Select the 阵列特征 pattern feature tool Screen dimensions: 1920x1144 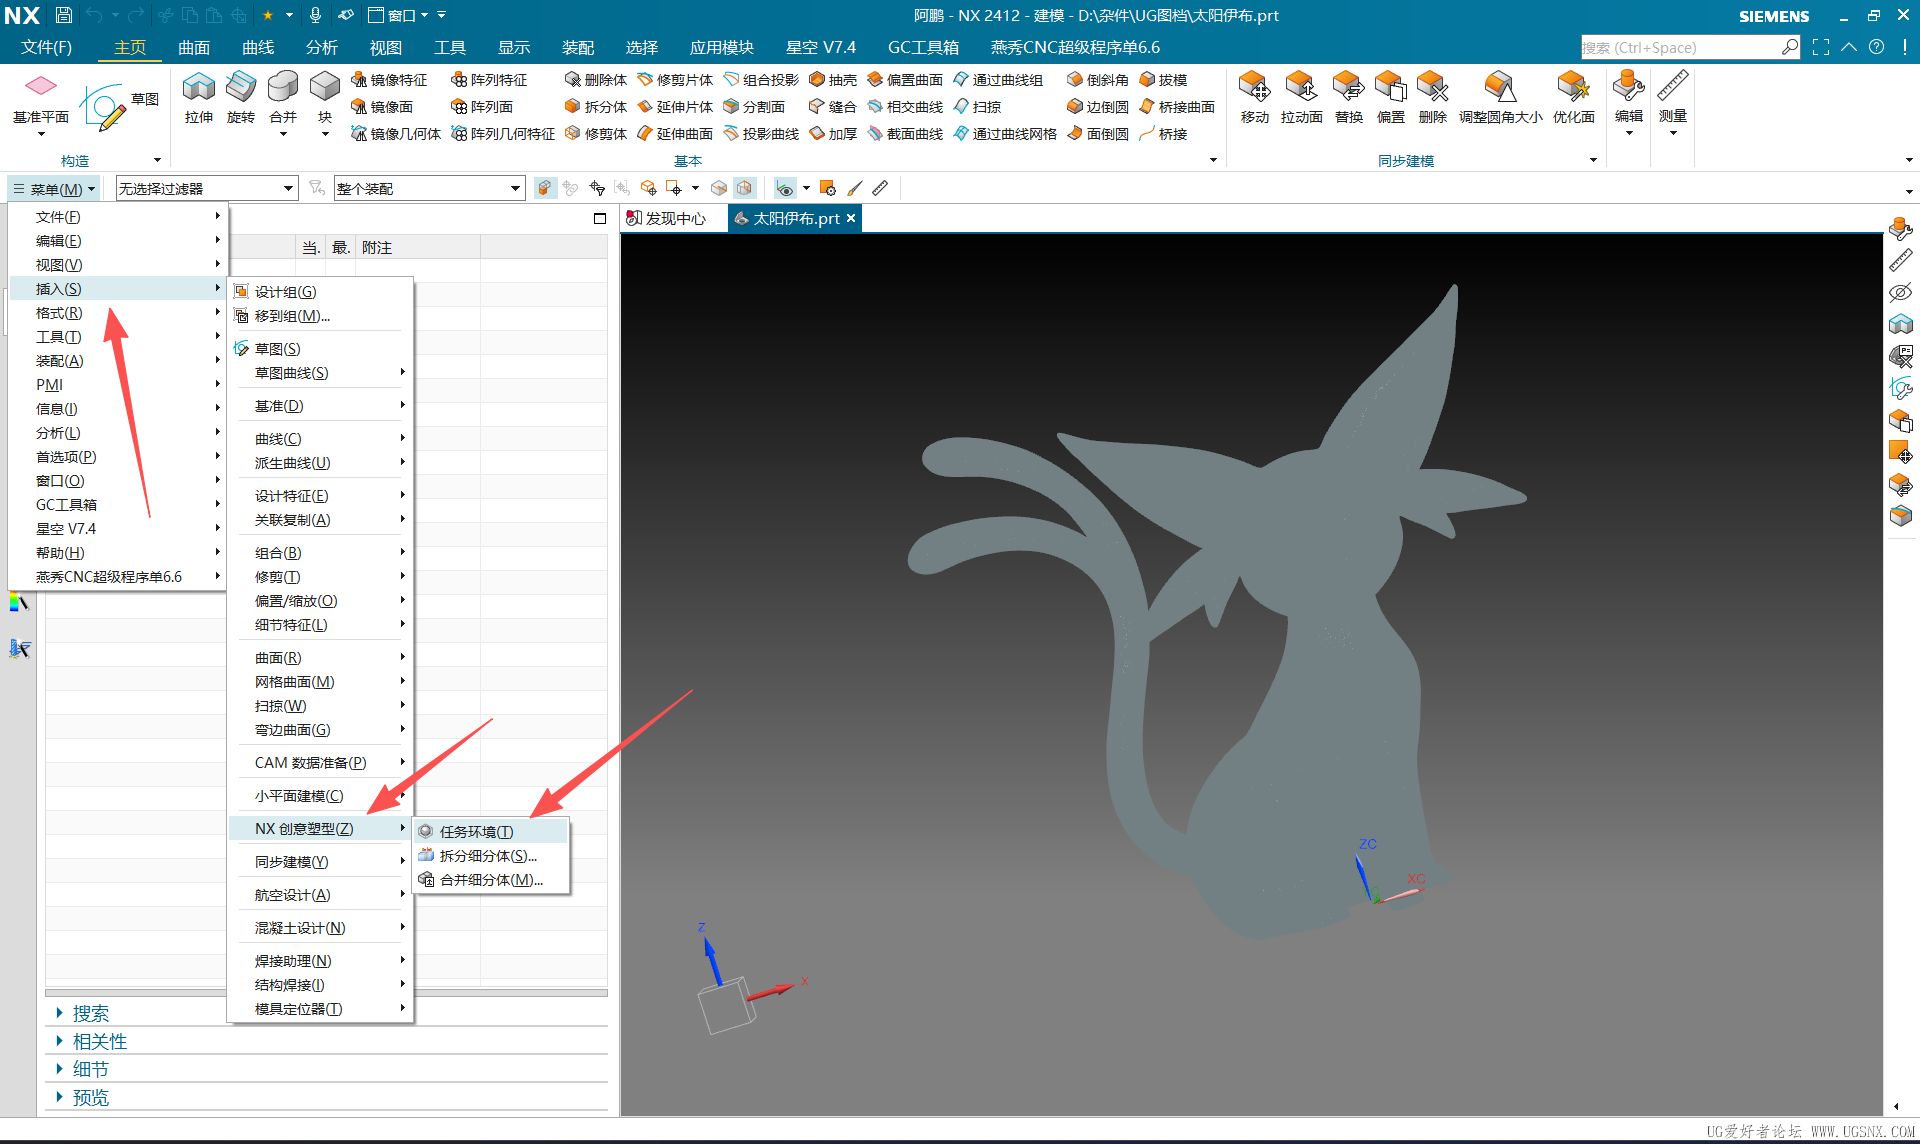(x=489, y=80)
